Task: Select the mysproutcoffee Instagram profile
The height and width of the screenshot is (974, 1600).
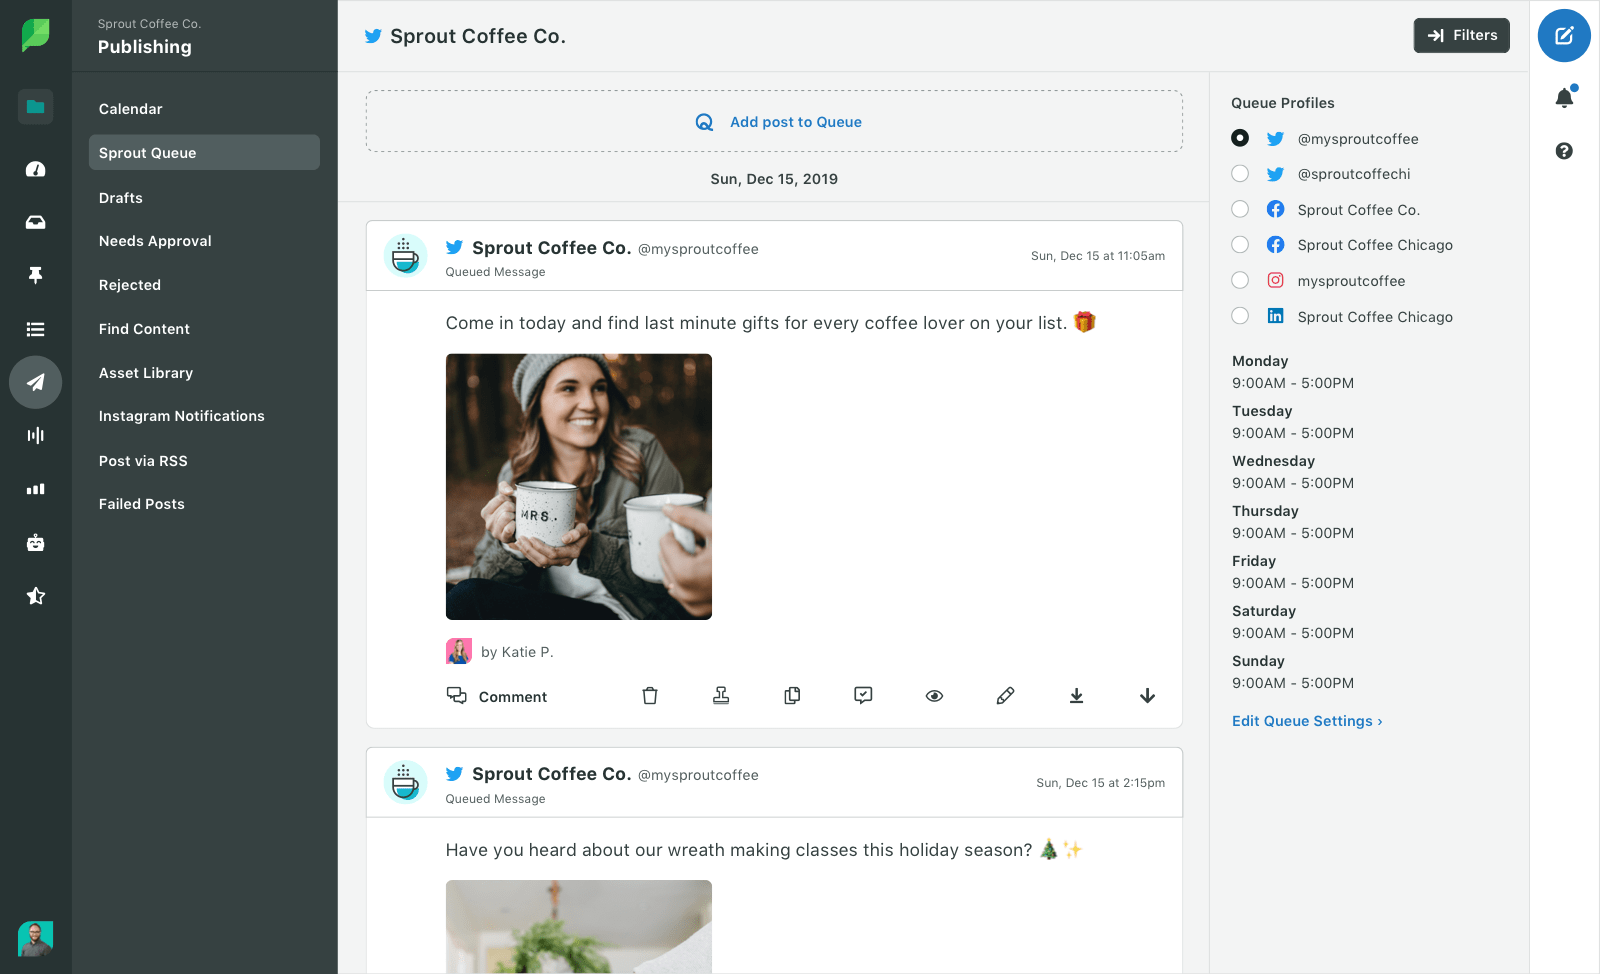Action: click(x=1240, y=281)
